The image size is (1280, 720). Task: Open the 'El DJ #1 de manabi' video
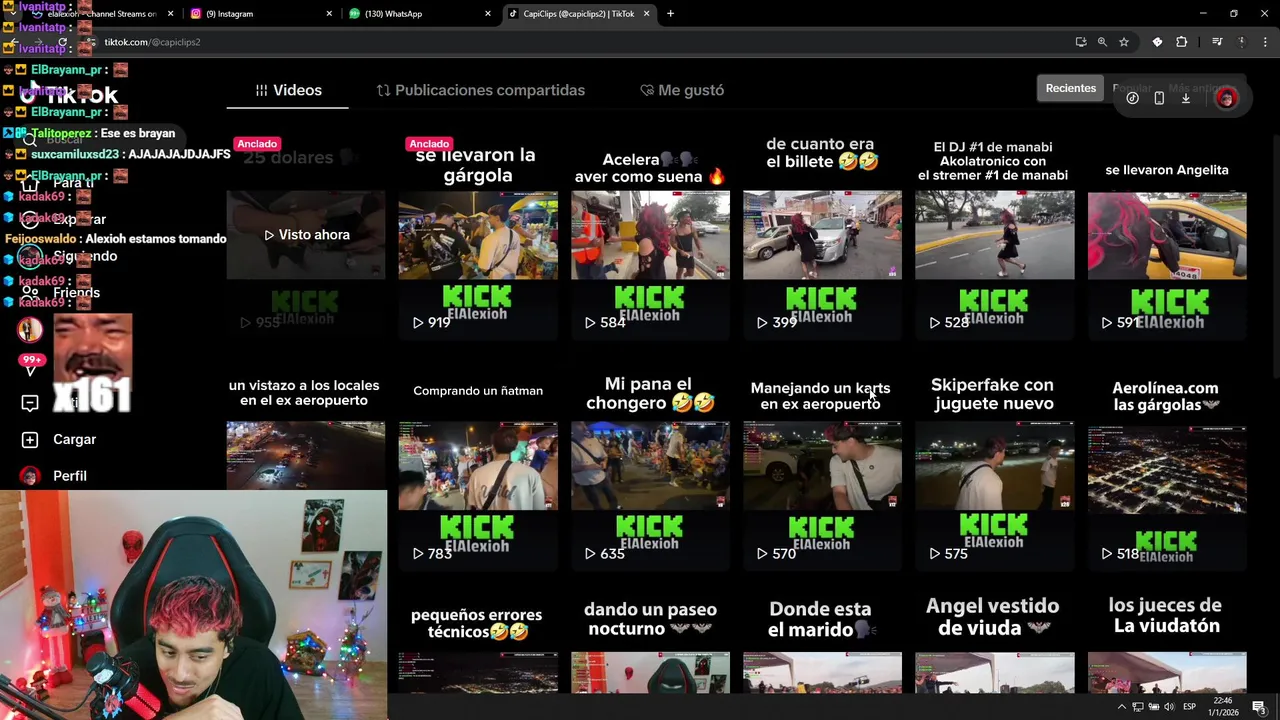[x=995, y=235]
